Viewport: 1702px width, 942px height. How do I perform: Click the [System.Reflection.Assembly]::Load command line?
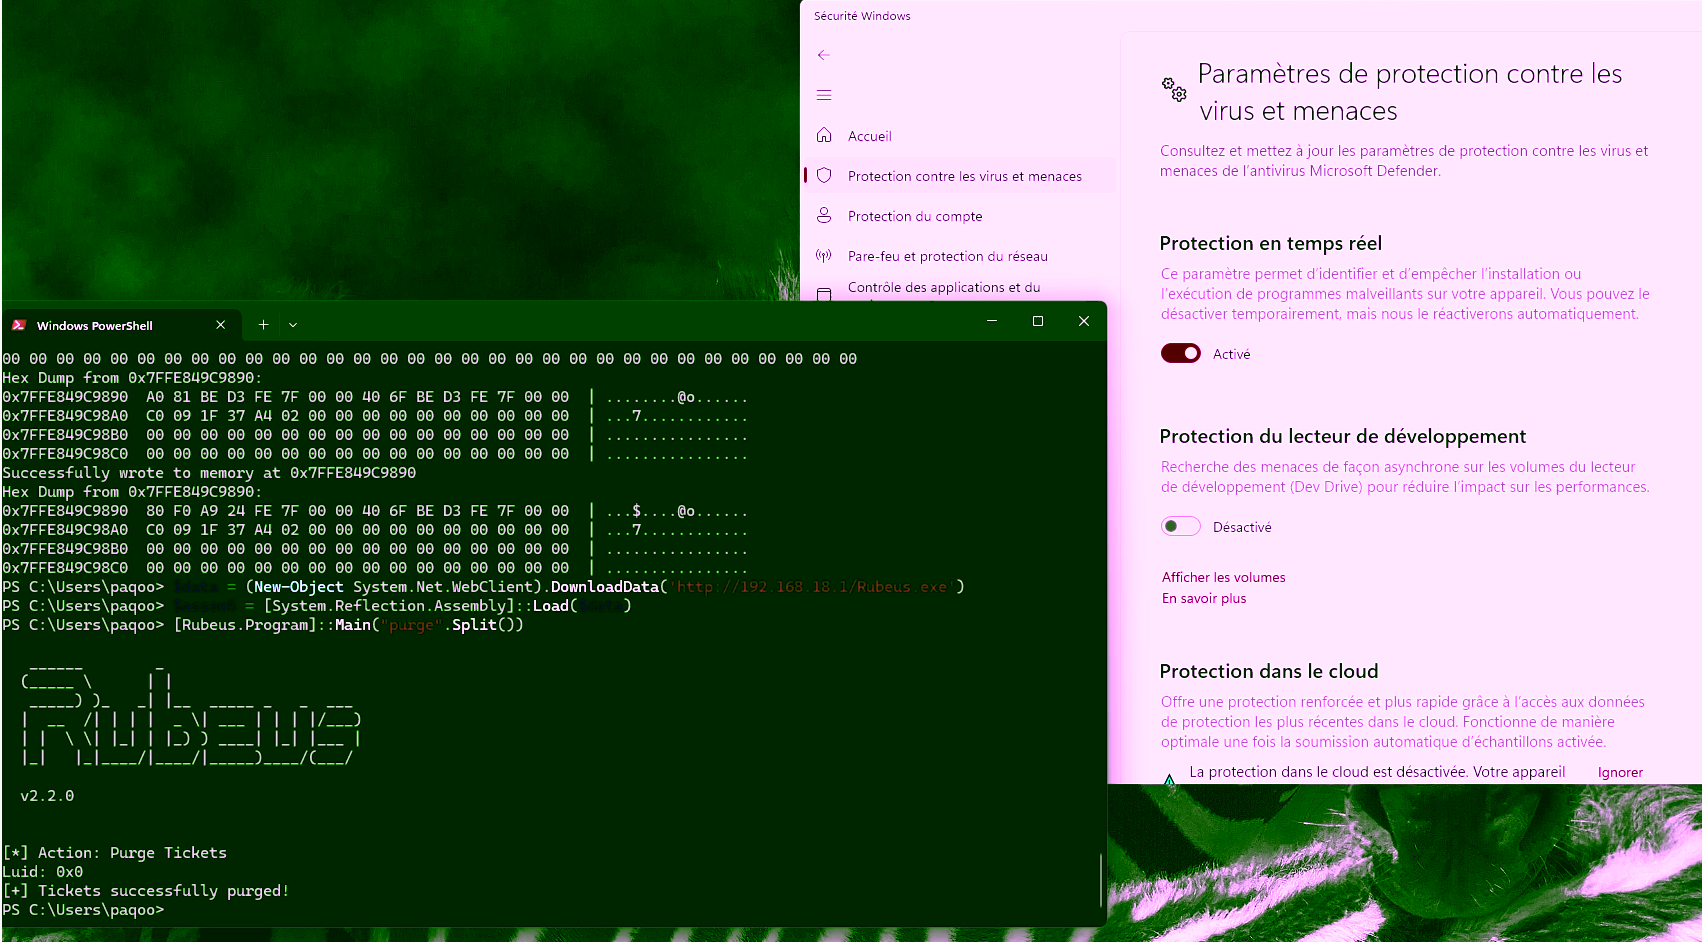click(317, 606)
